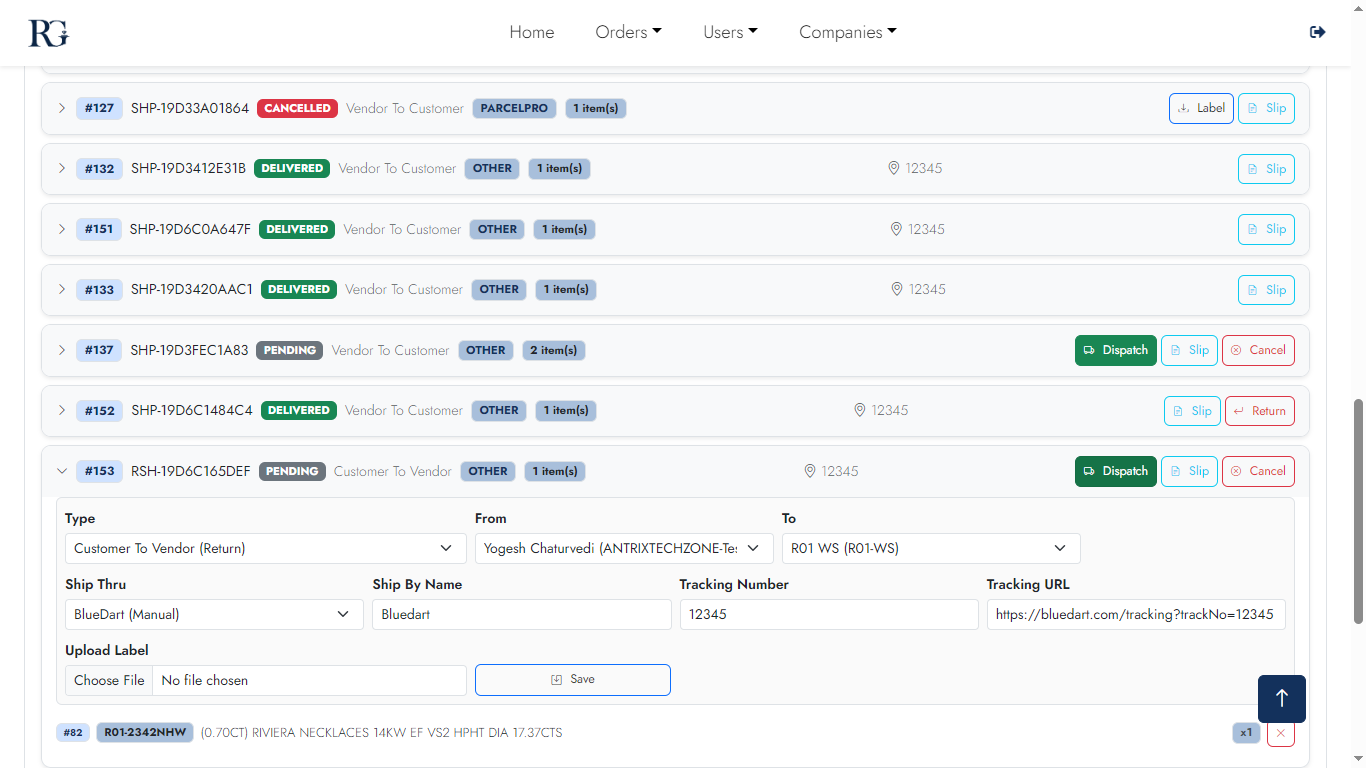1366x768 pixels.
Task: Open the Orders menu
Action: click(628, 32)
